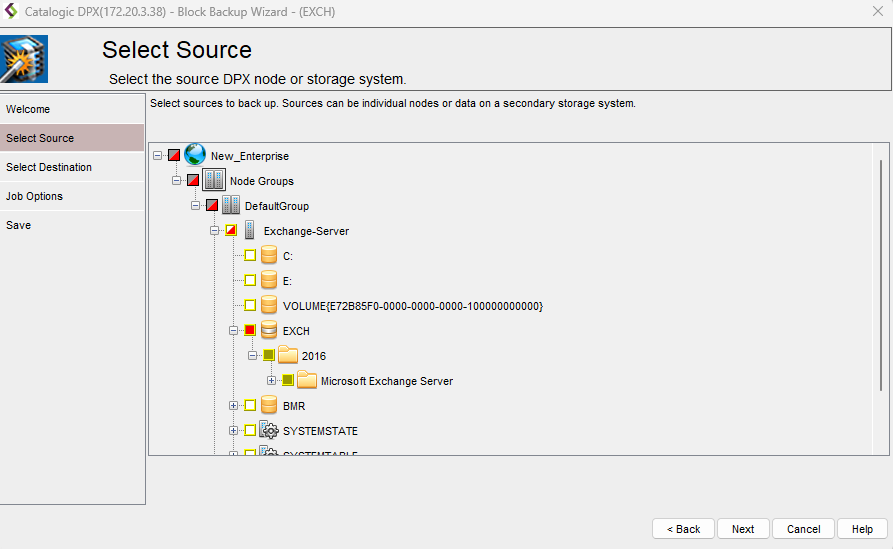Collapse the 2016 folder node
The image size is (893, 549).
click(253, 355)
